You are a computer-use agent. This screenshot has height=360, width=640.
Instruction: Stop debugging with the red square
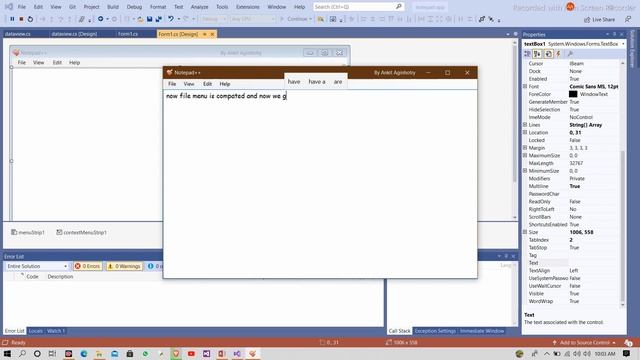click(21, 19)
